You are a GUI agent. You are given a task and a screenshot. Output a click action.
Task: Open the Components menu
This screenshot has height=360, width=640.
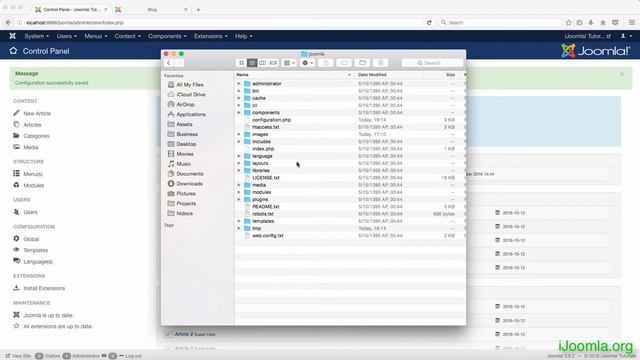click(167, 36)
